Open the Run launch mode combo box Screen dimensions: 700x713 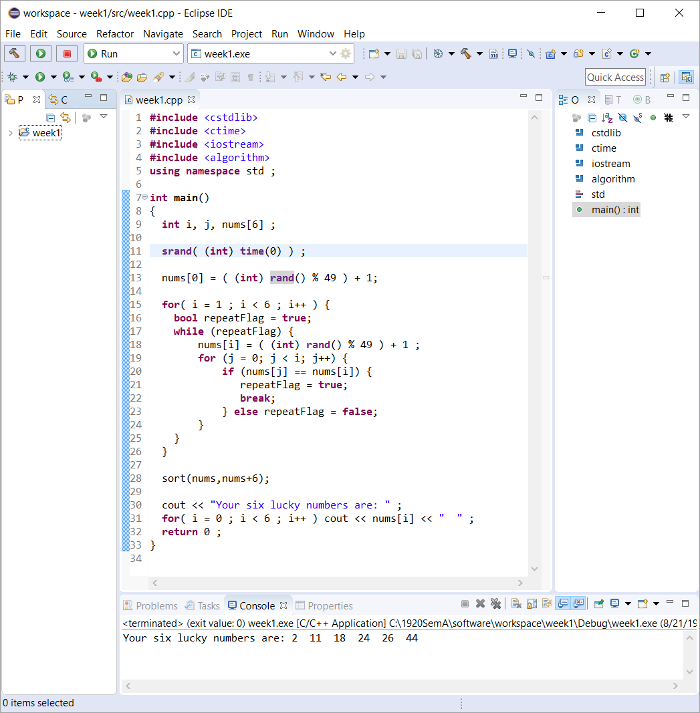(133, 54)
